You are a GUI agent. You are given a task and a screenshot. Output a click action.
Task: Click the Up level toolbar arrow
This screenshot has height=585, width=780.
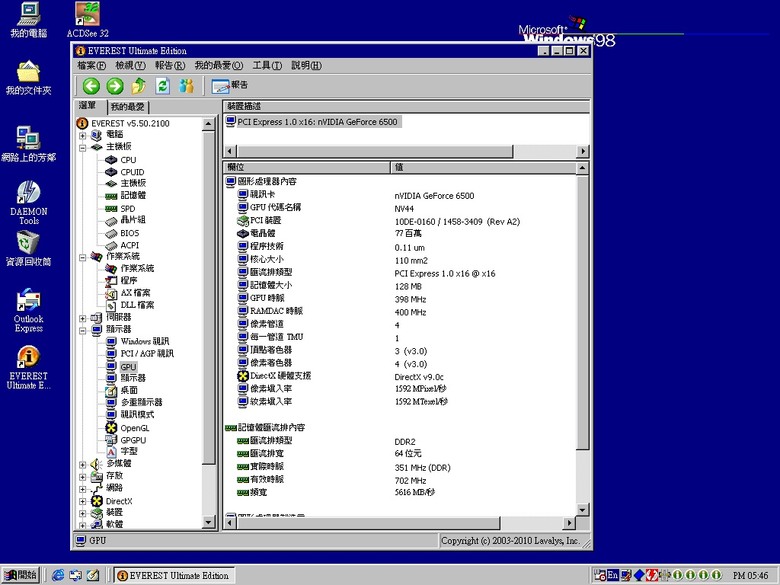pos(139,86)
